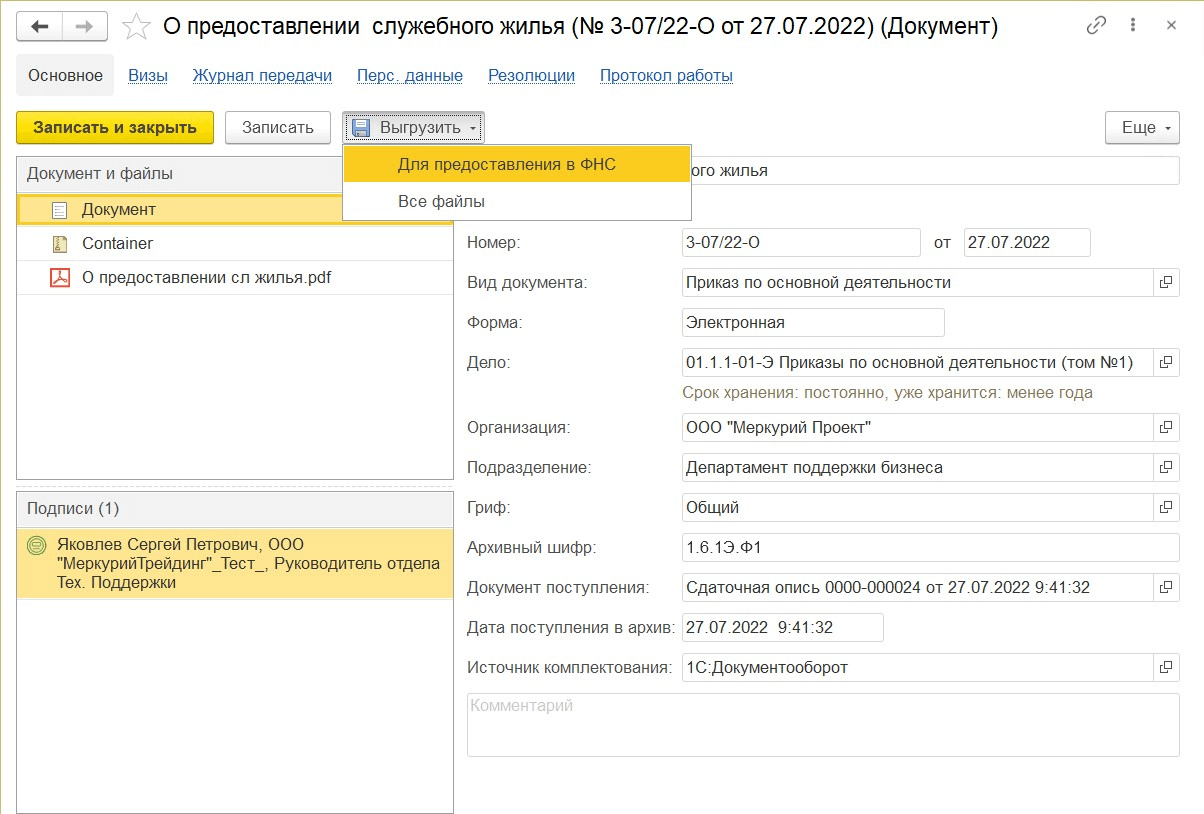Select О предоставлении сл жилья.pdf file
Screen dimensions: 1204x814
pyautogui.click(x=235, y=278)
